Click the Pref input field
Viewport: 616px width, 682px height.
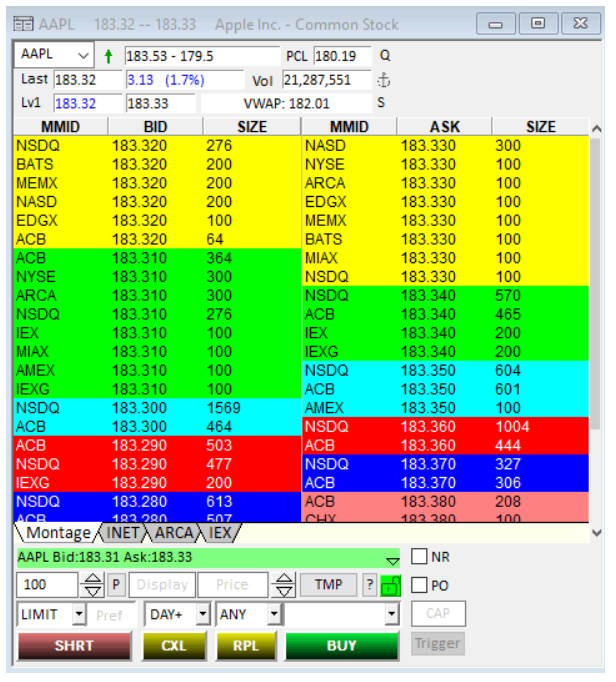111,615
